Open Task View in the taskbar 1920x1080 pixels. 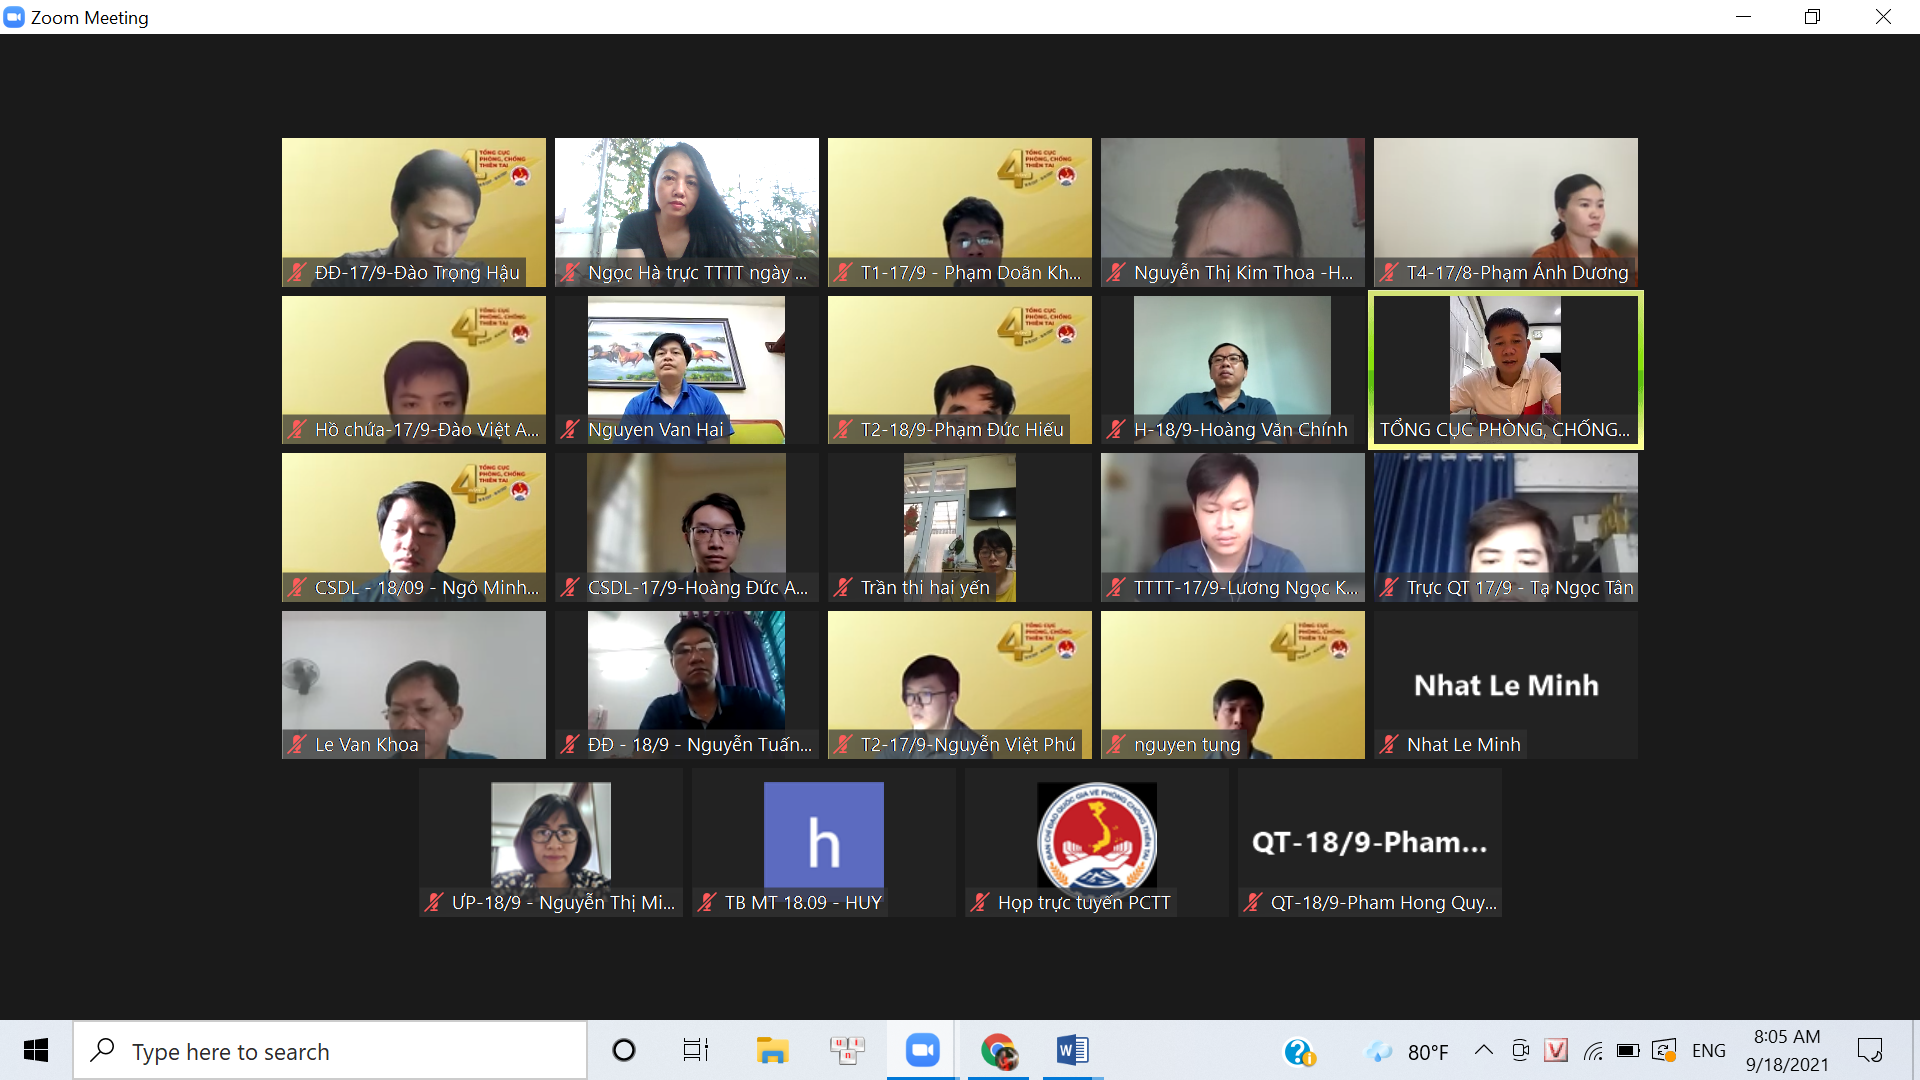tap(696, 1050)
